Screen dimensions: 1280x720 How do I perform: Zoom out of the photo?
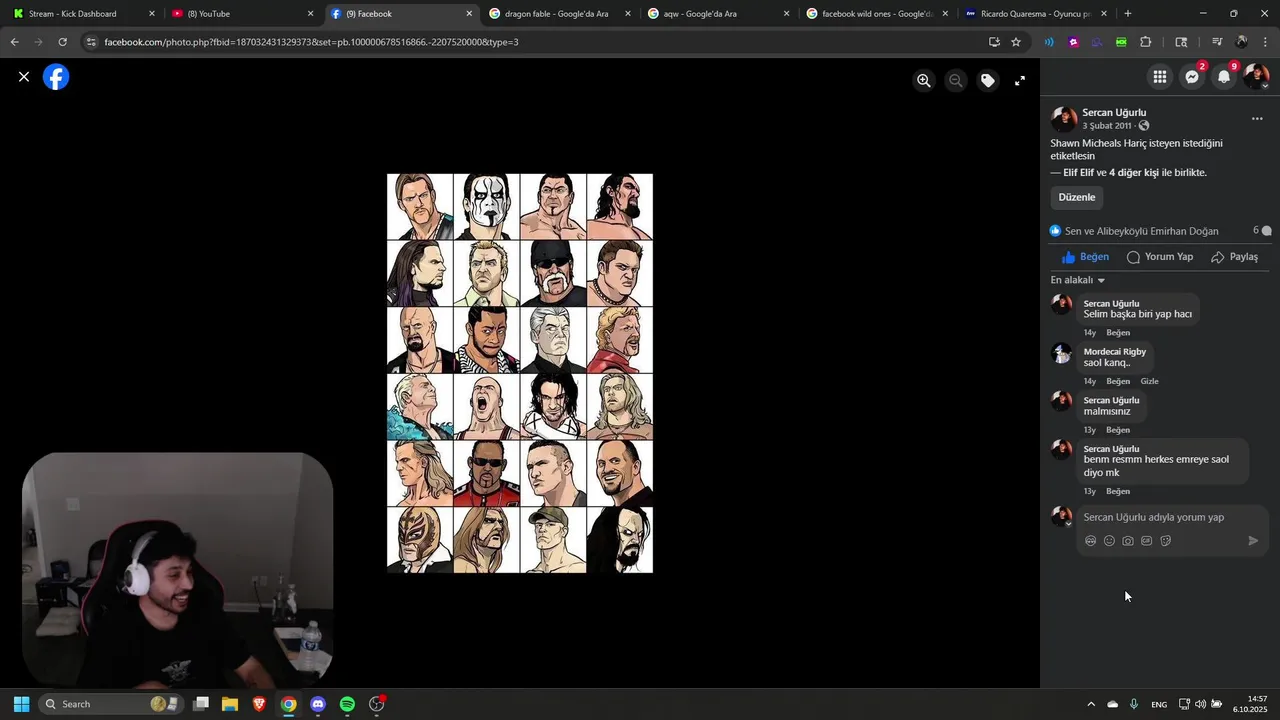[956, 81]
